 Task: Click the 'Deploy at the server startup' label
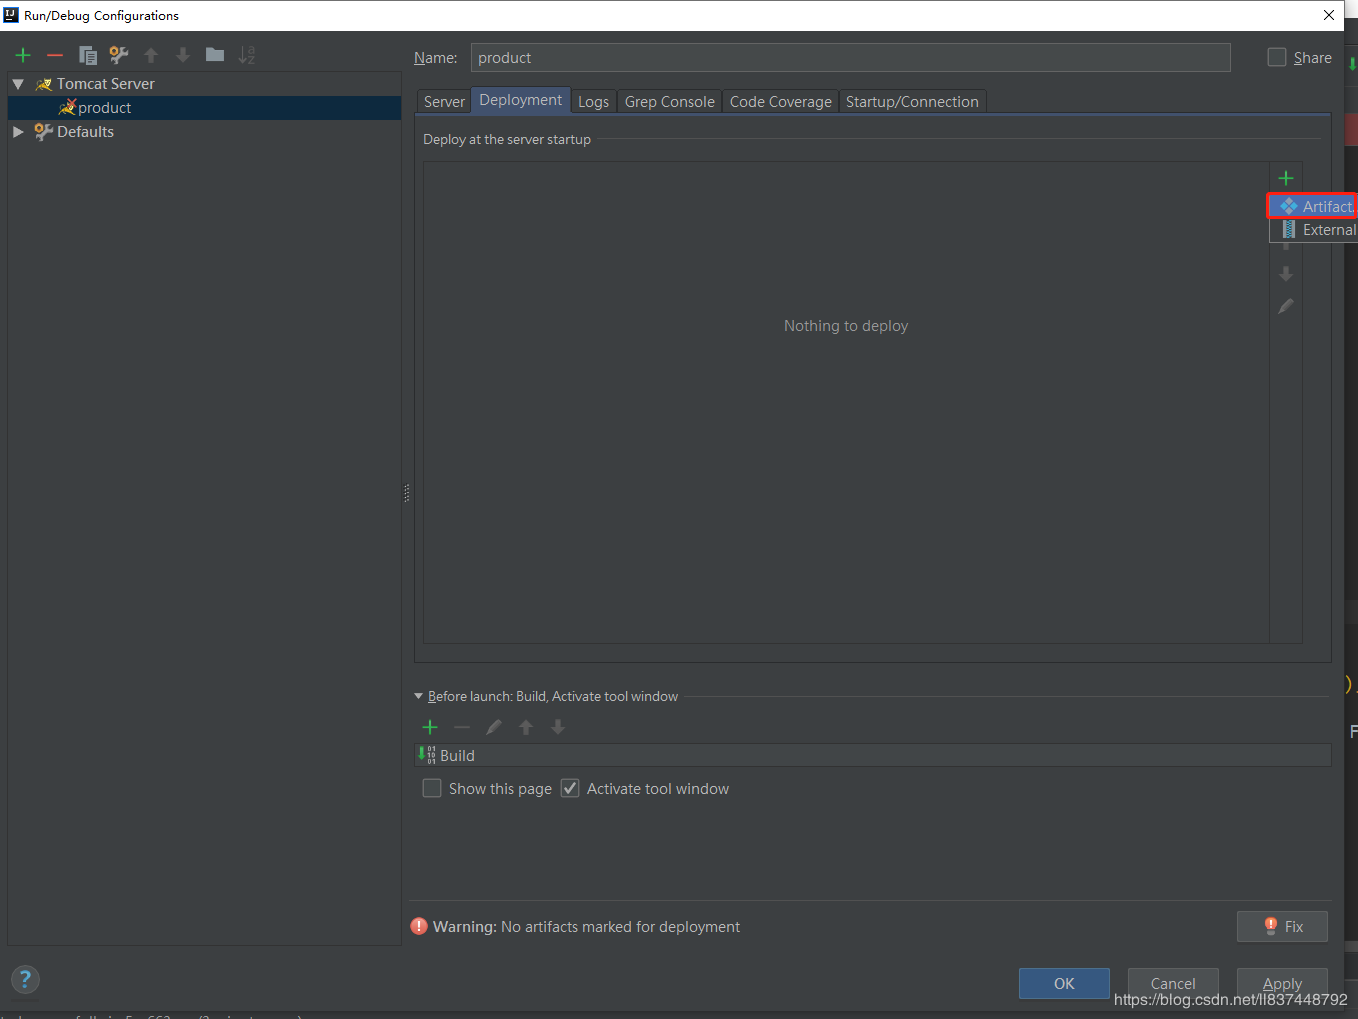(x=507, y=139)
